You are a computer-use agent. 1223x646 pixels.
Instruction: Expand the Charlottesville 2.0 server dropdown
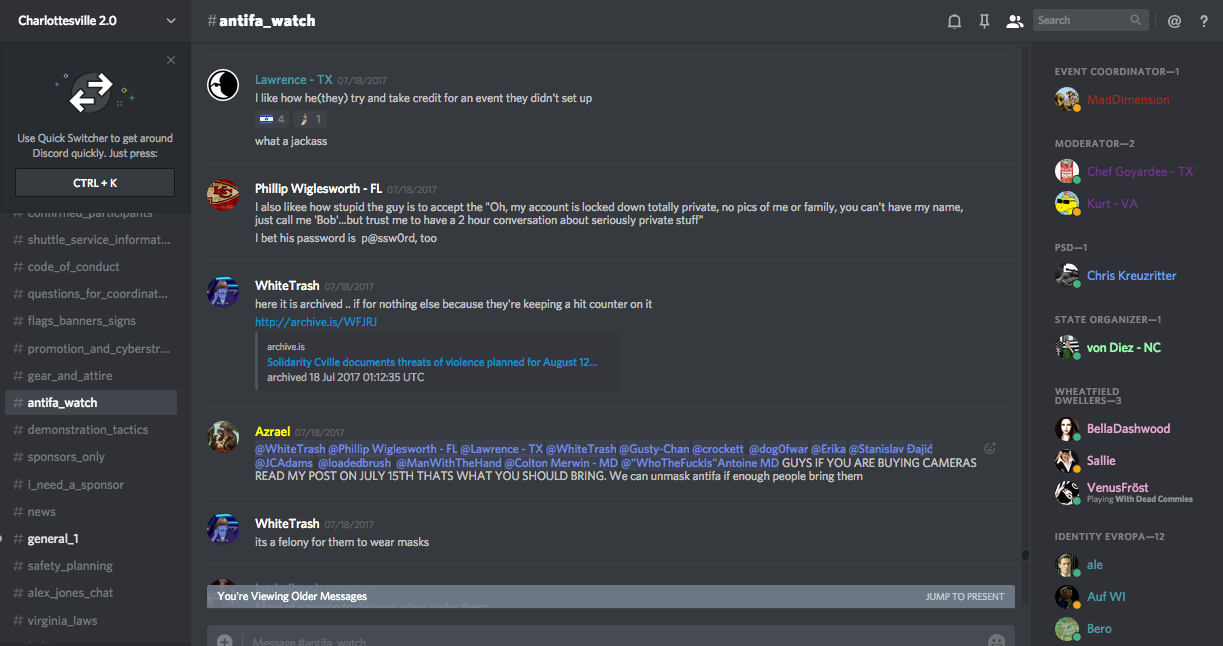[x=171, y=21]
